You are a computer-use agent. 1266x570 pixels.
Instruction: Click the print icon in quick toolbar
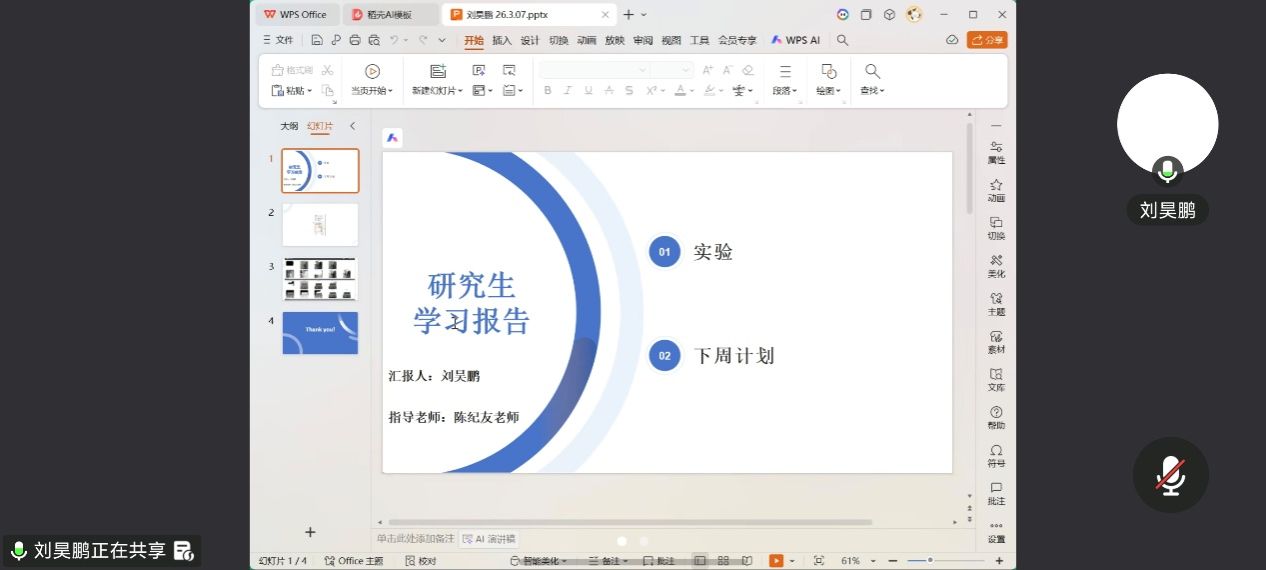[x=354, y=40]
